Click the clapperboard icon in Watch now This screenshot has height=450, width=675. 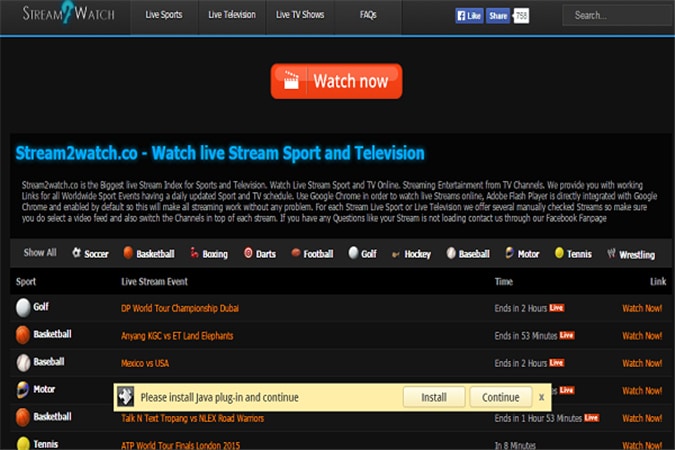291,81
